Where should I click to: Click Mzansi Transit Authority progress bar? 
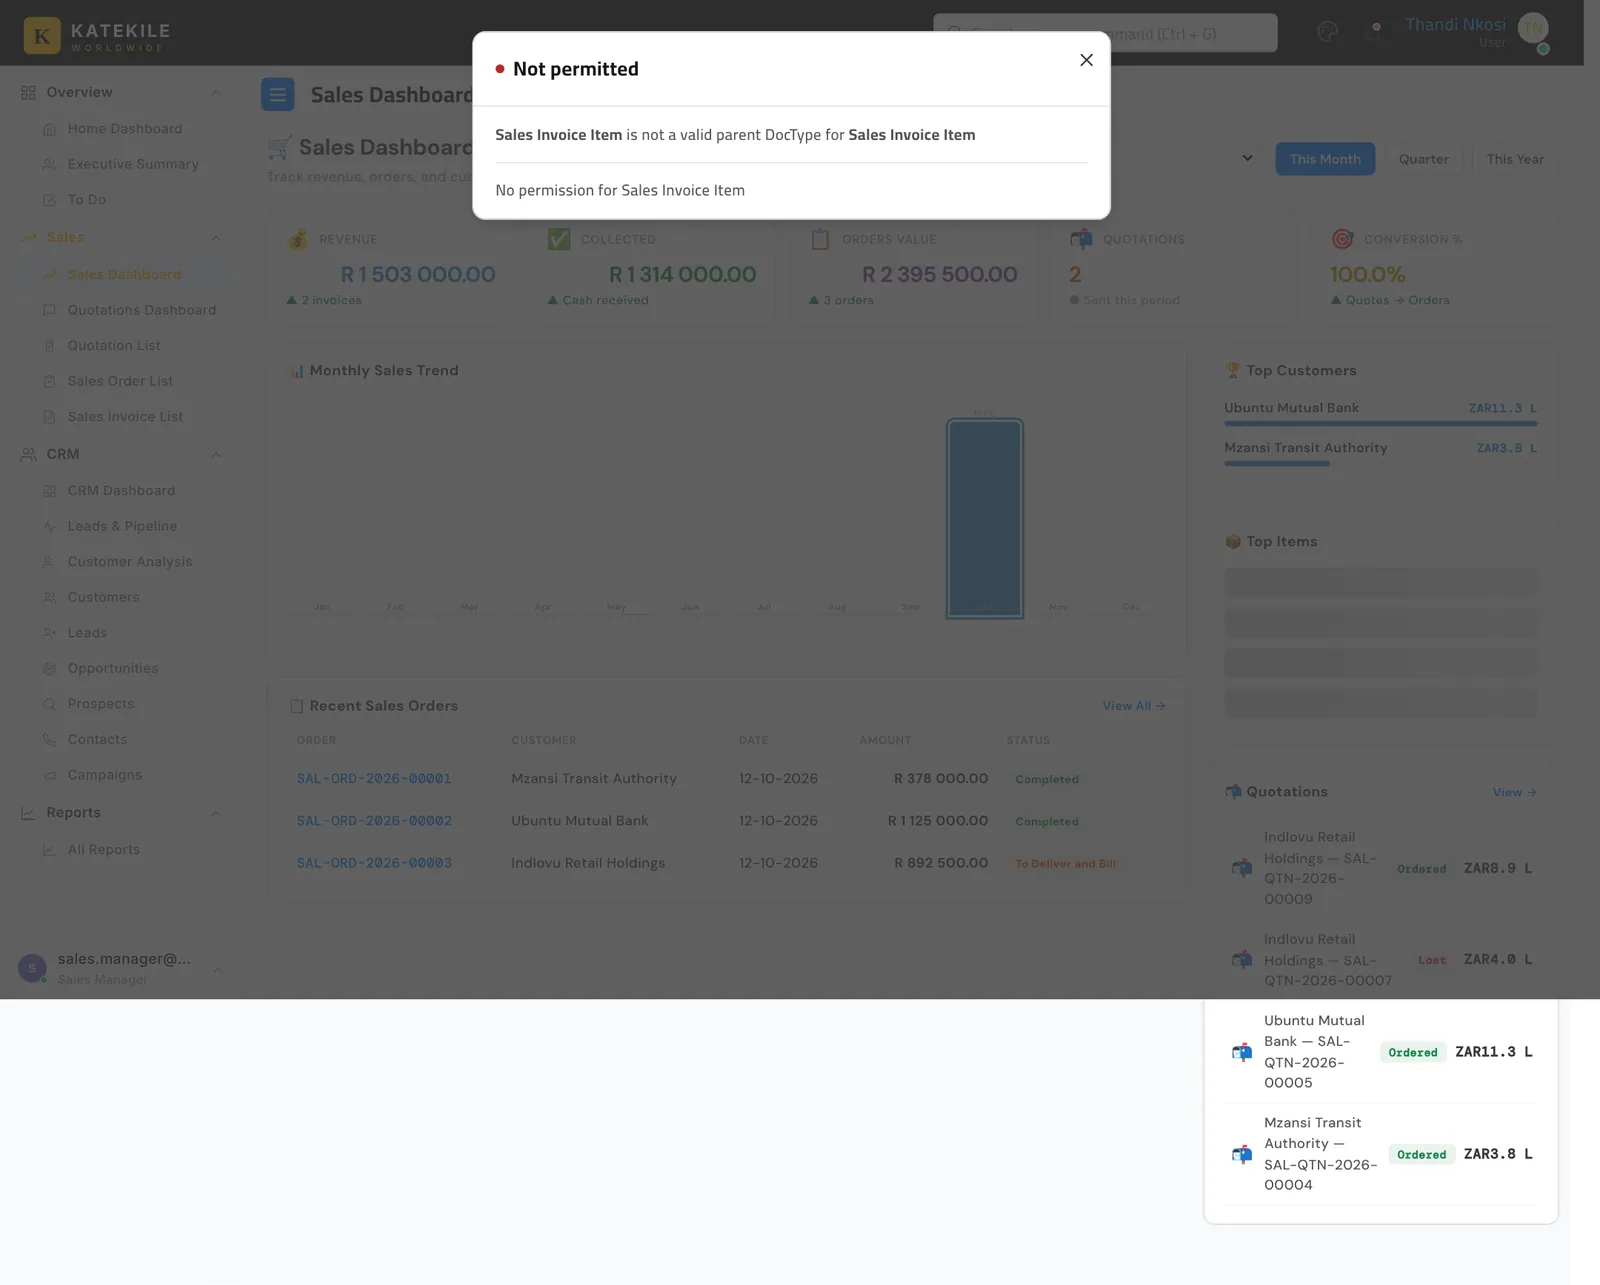1277,464
